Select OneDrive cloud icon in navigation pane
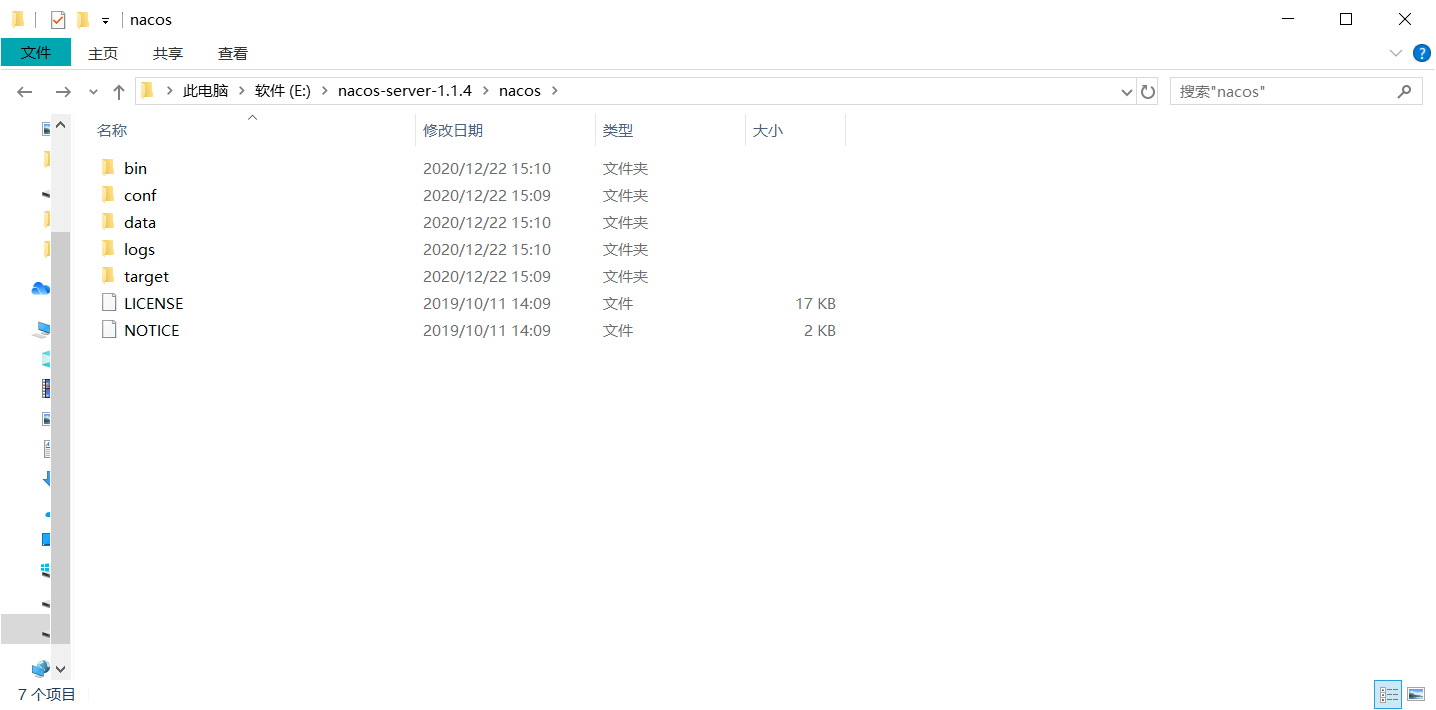1436x710 pixels. pyautogui.click(x=40, y=288)
